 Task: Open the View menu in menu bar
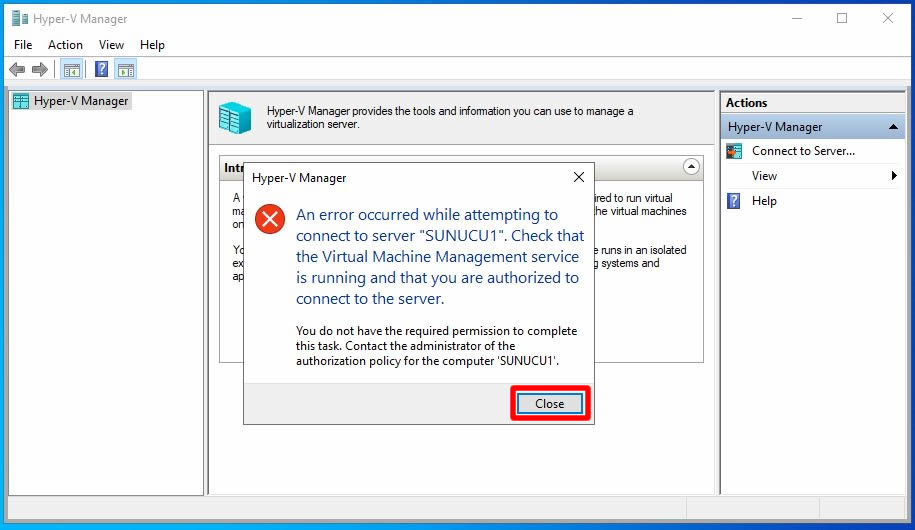tap(111, 45)
